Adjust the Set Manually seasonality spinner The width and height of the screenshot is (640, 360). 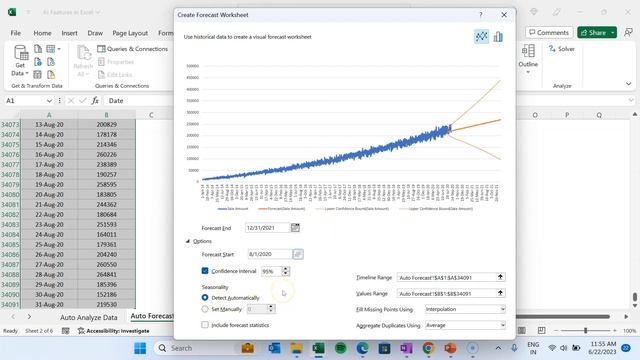point(271,309)
